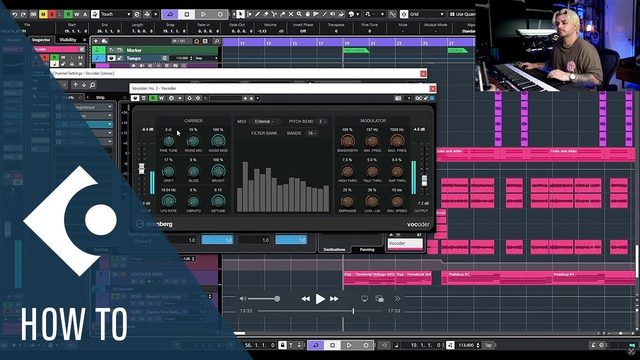Click the bottom transport Play button

[349, 345]
